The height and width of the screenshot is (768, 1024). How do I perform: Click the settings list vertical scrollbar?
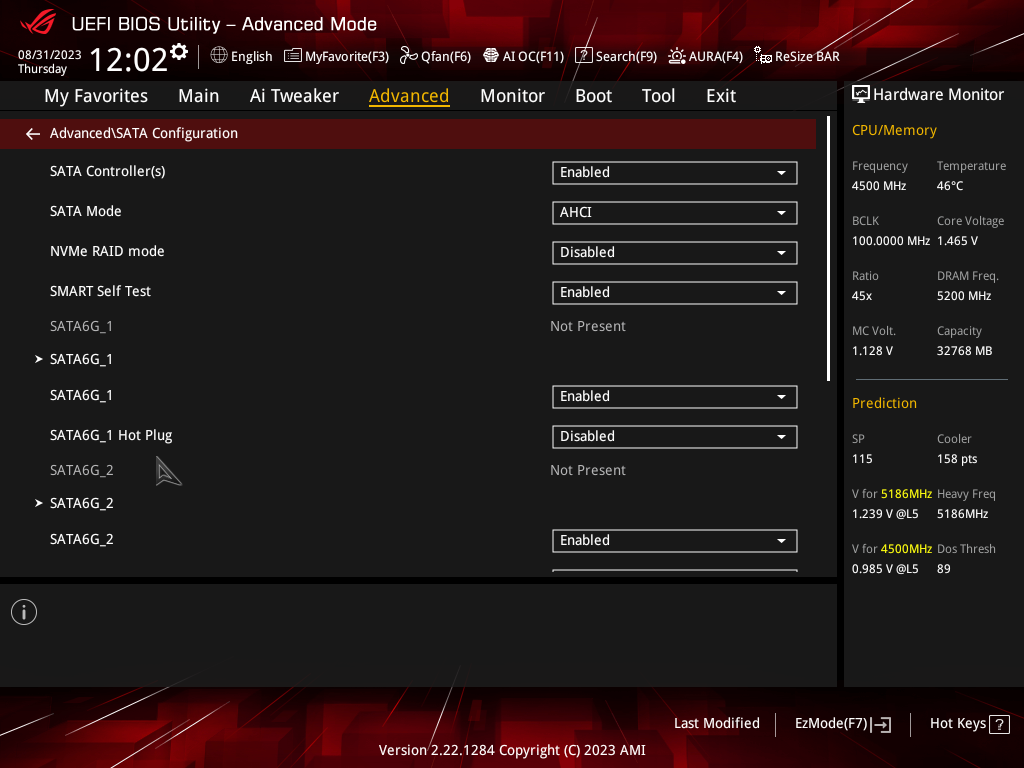click(x=828, y=248)
